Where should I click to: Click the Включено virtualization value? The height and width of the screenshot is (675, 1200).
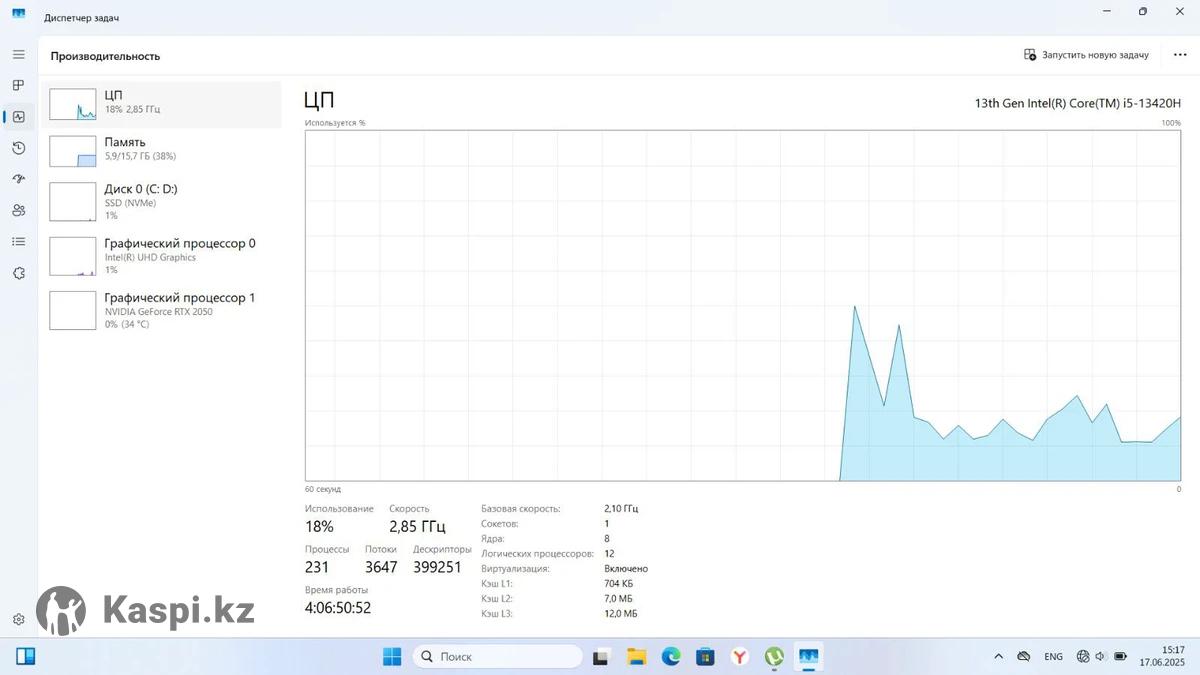[x=626, y=568]
